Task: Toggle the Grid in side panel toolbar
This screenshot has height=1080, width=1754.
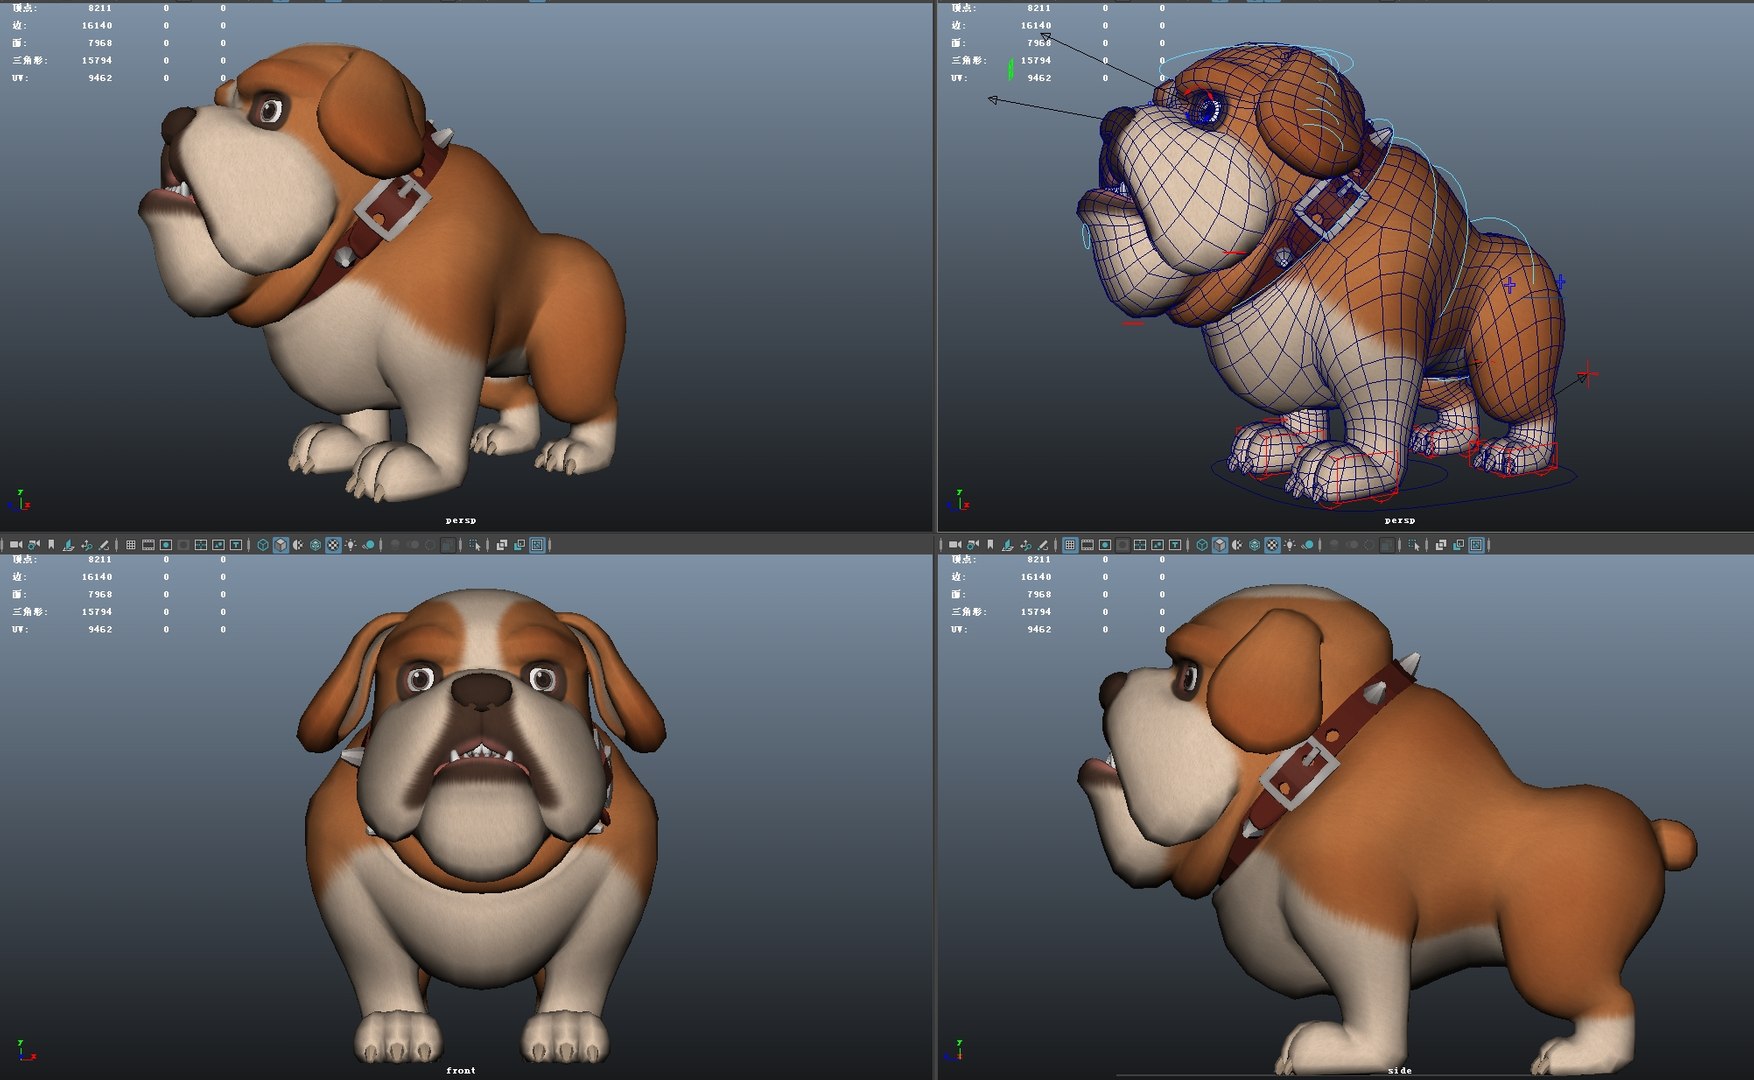Action: pos(1070,545)
